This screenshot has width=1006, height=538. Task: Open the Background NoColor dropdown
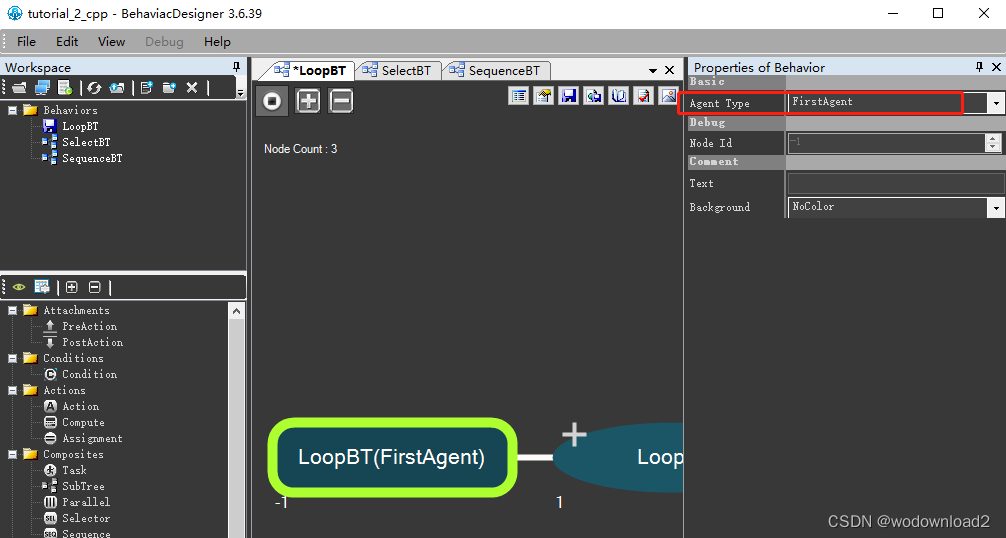coord(996,207)
